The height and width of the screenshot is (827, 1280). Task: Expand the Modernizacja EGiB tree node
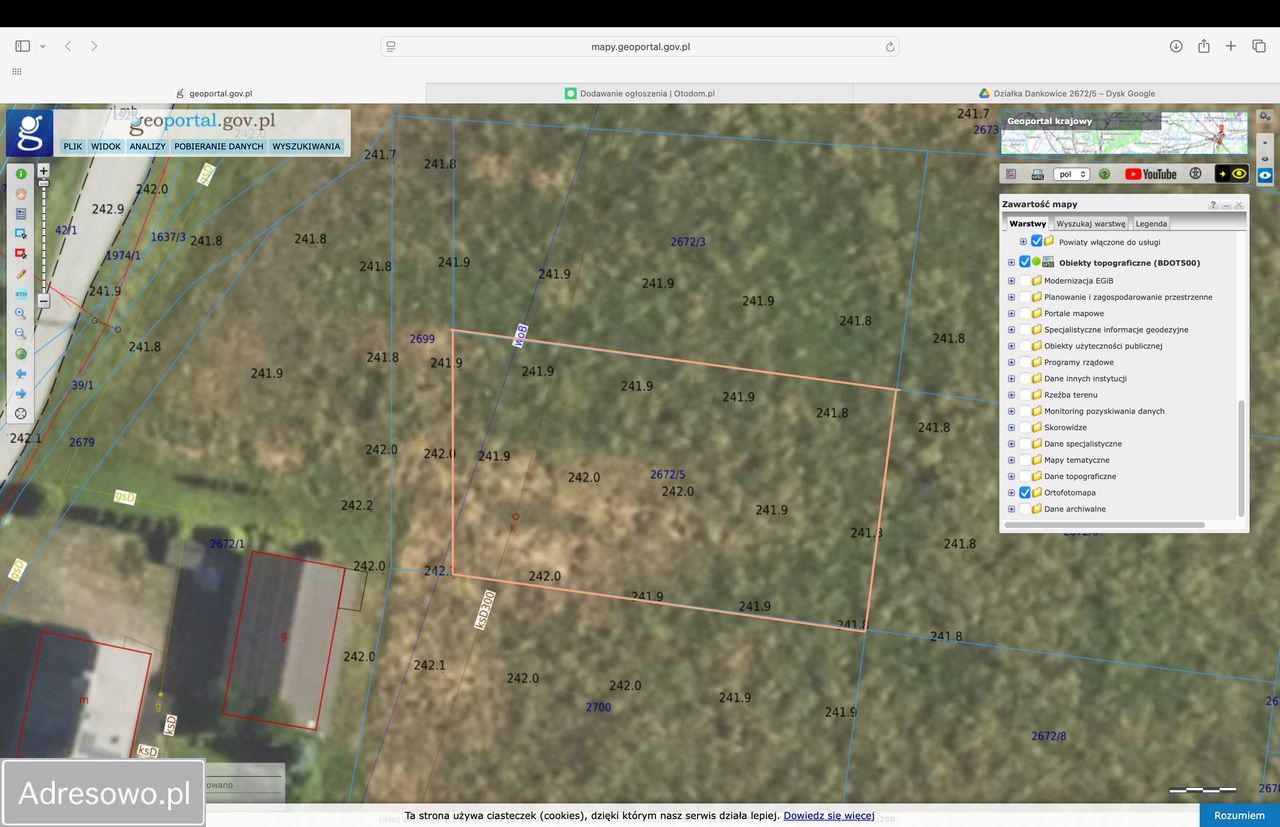click(1011, 281)
